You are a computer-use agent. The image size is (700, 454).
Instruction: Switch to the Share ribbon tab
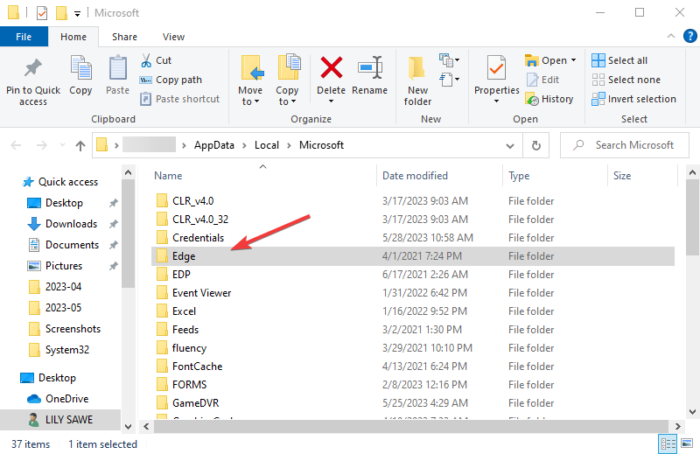coord(125,37)
